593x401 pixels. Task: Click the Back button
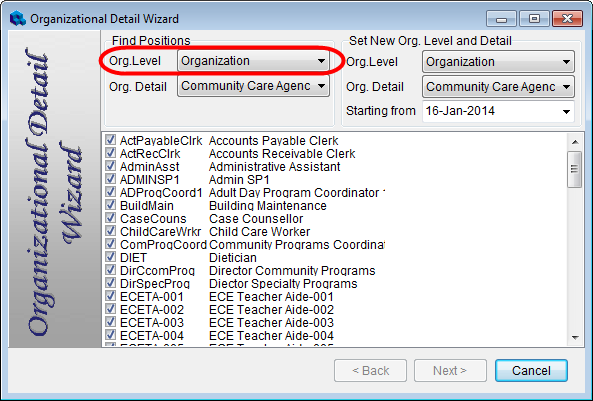click(x=370, y=370)
